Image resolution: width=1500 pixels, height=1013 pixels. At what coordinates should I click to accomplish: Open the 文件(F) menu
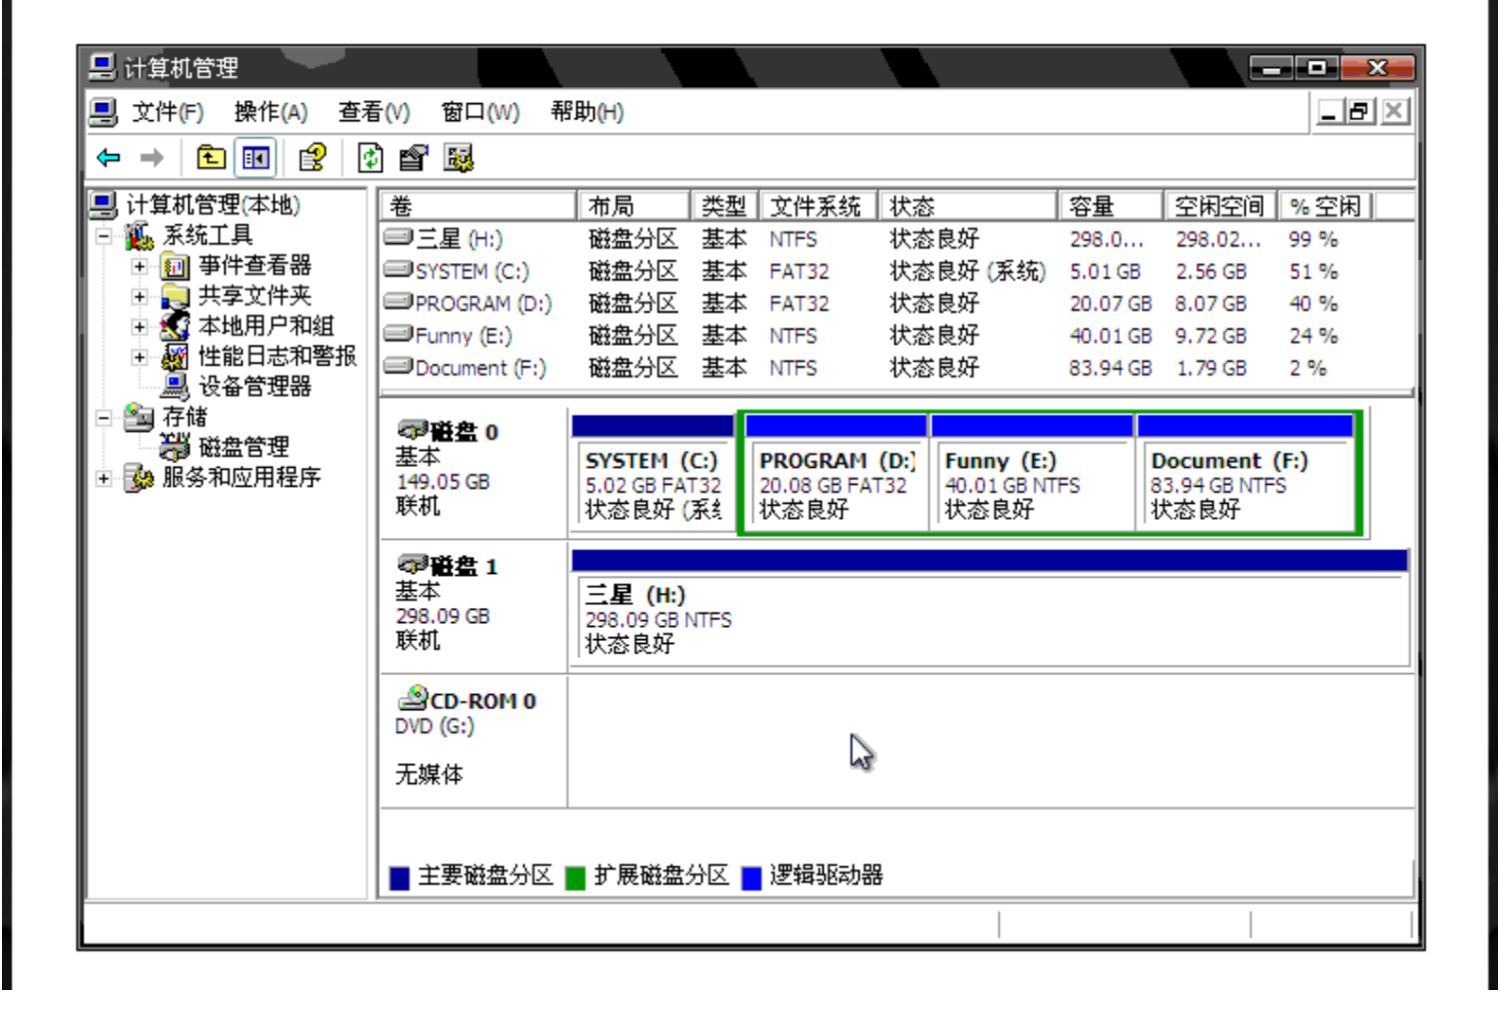click(x=168, y=112)
